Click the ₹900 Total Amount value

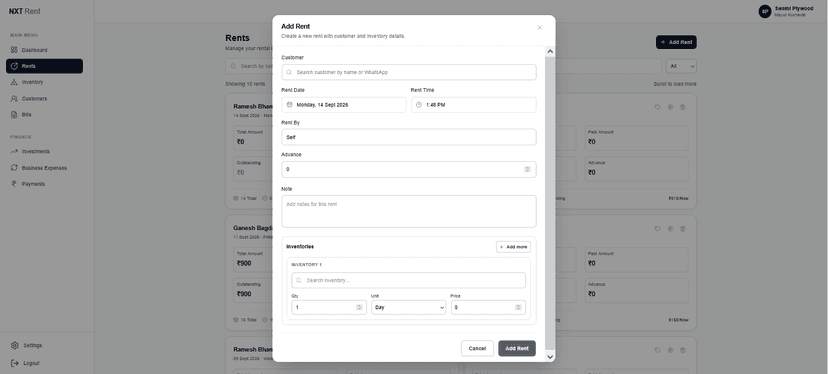tap(244, 263)
